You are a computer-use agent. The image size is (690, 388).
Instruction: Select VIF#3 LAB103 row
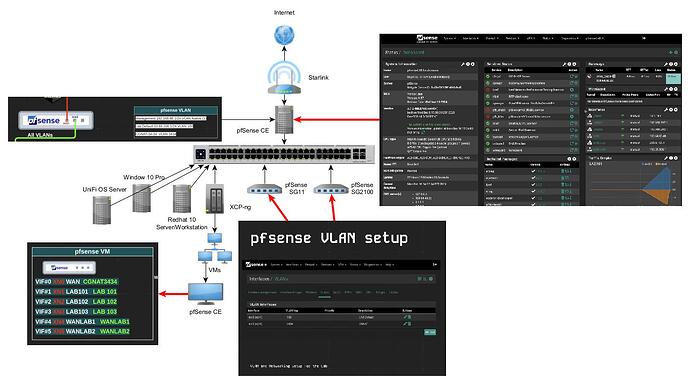tap(76, 311)
